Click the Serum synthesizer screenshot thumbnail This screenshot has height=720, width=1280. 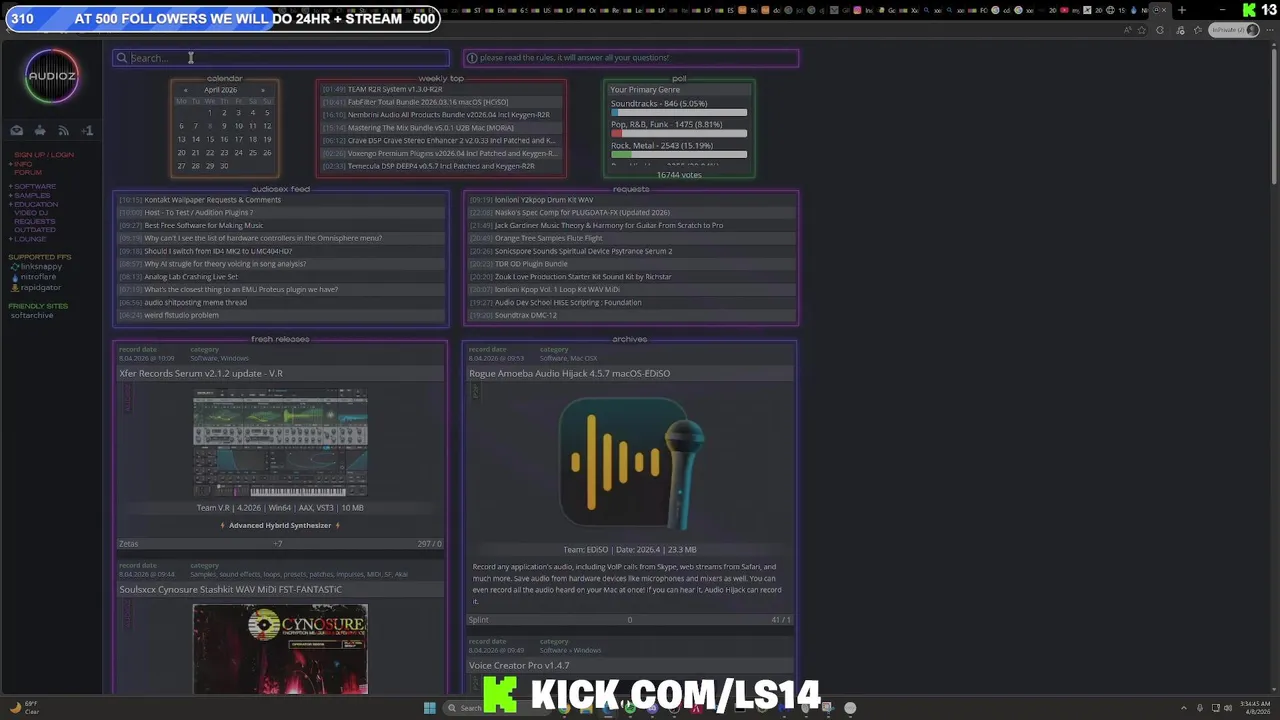(280, 443)
